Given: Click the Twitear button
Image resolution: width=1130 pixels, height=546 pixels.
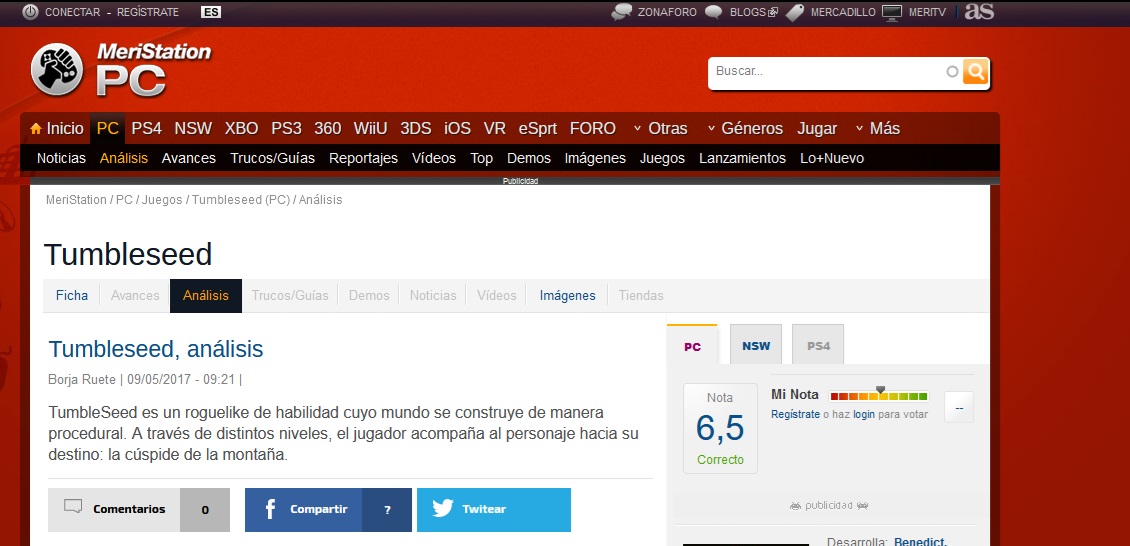Looking at the screenshot, I should point(494,509).
